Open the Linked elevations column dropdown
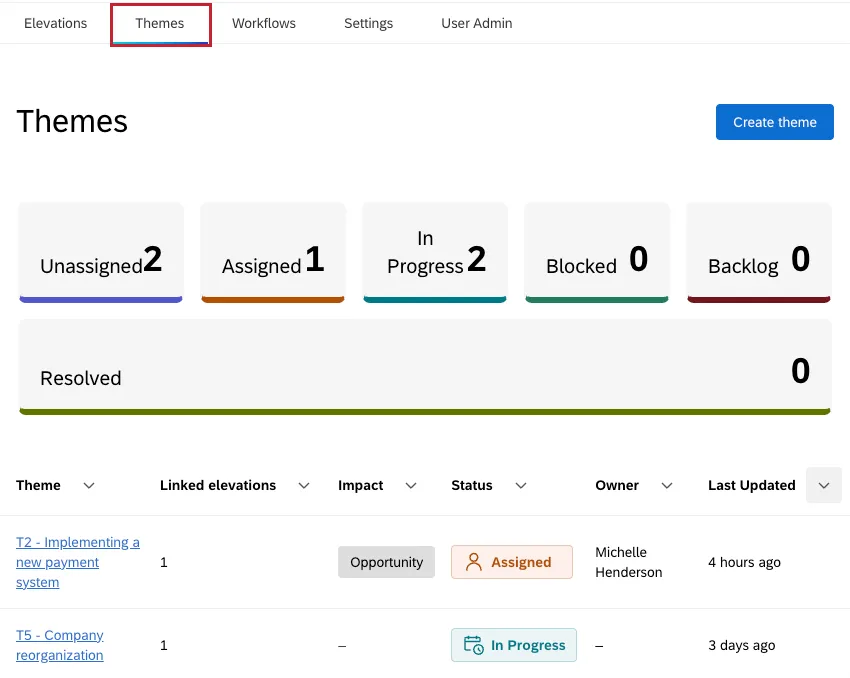This screenshot has height=678, width=850. (303, 485)
